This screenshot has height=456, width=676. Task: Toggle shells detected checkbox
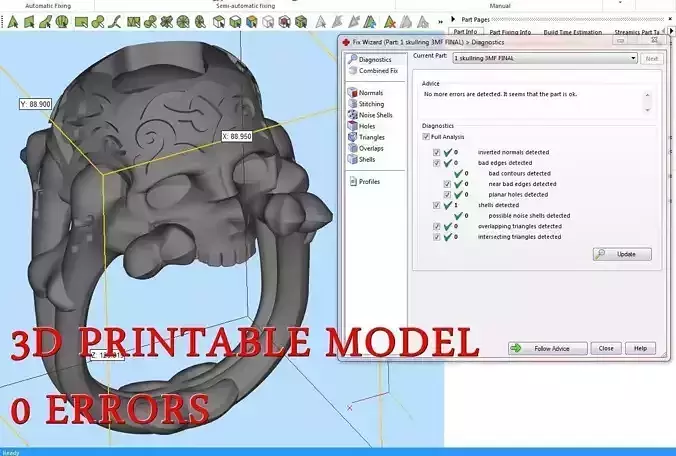pos(436,205)
